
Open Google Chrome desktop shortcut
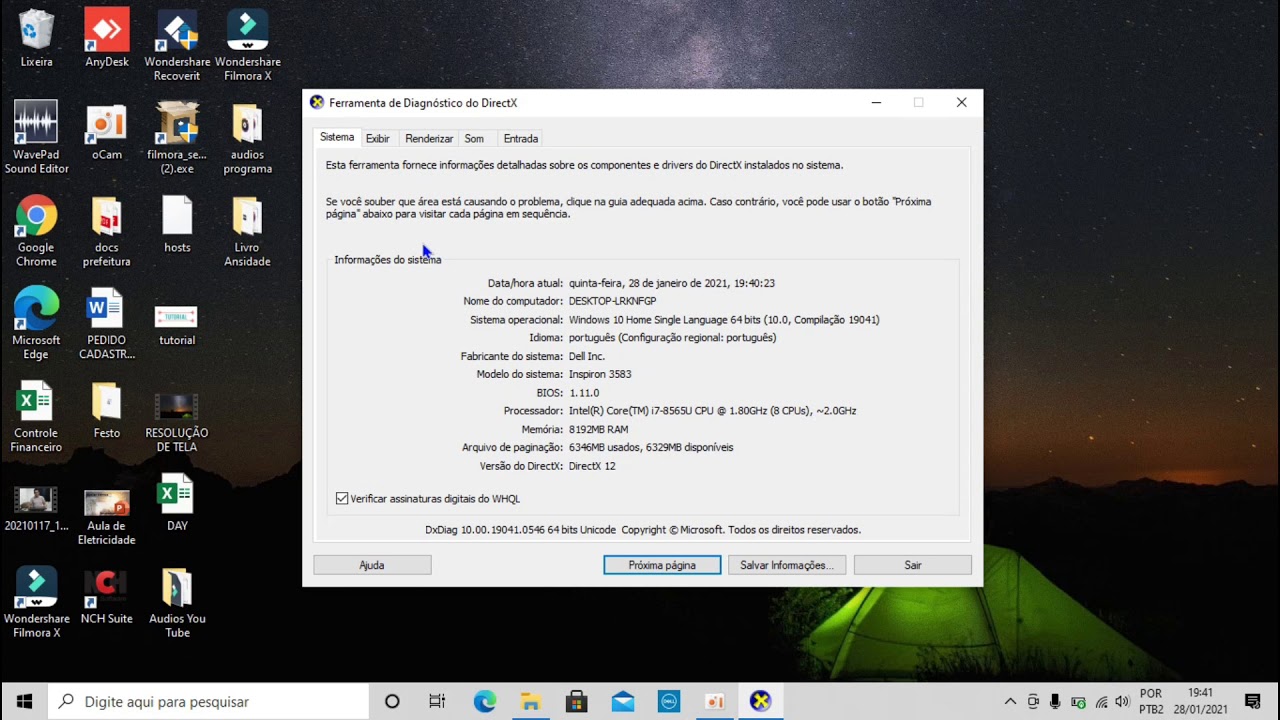(36, 230)
